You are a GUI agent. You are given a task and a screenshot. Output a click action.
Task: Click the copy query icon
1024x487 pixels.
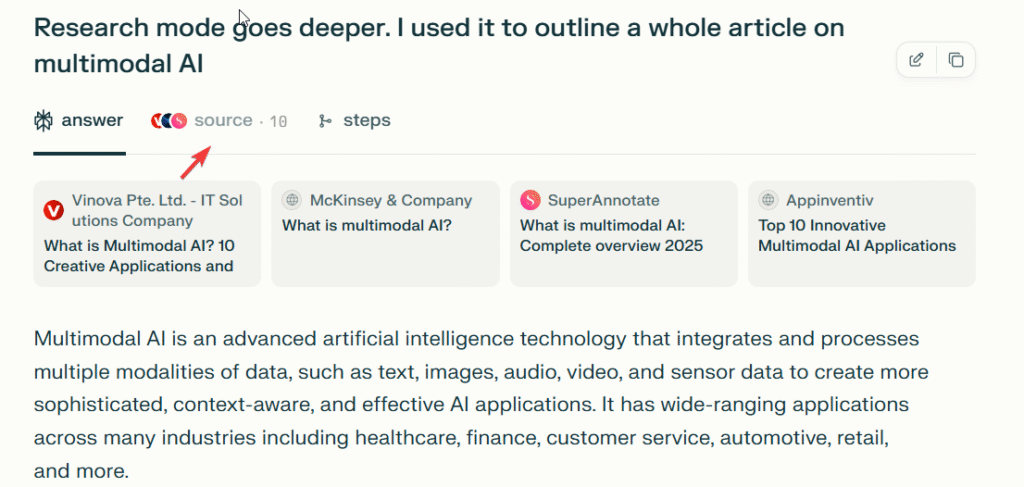[956, 60]
